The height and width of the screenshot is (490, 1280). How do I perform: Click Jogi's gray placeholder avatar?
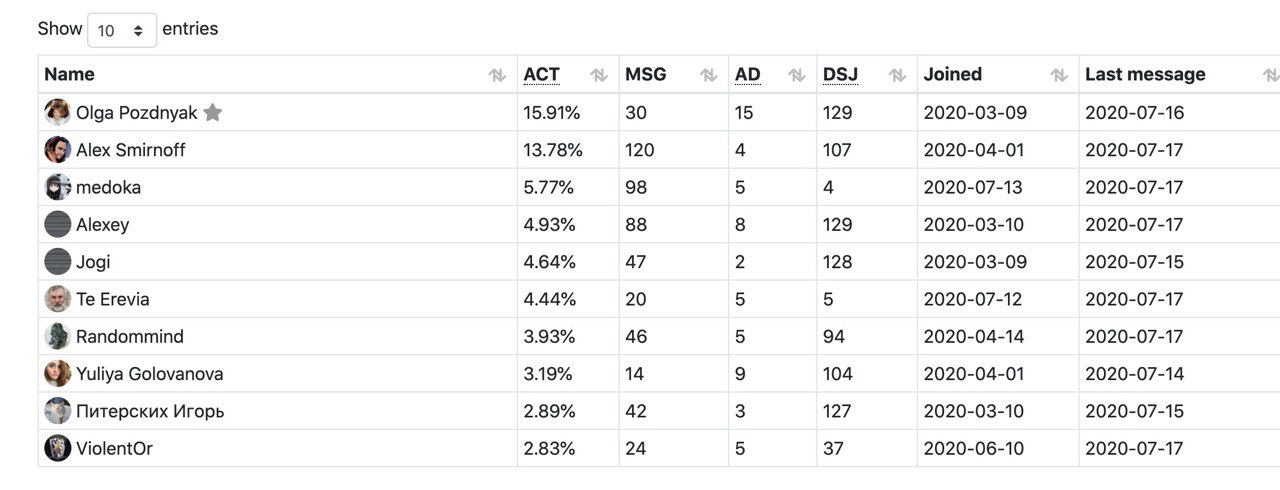click(x=57, y=262)
